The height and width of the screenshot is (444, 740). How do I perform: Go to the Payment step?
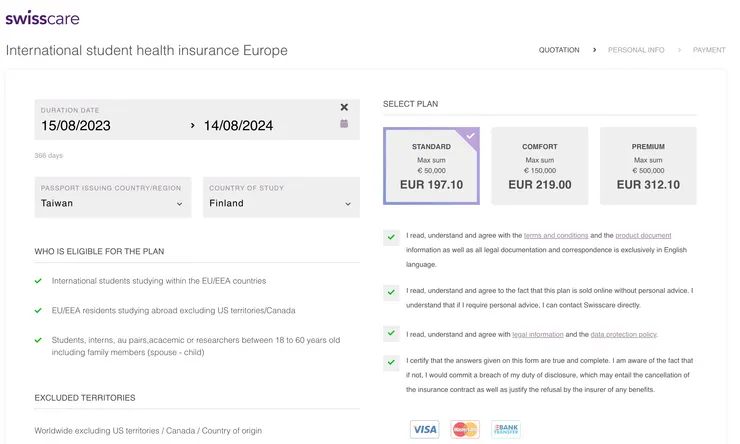pos(709,50)
